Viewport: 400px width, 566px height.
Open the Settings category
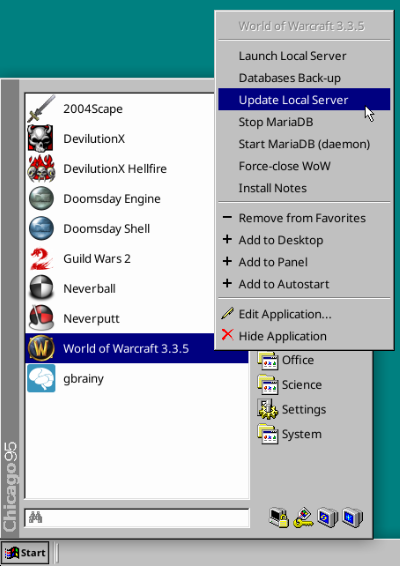tap(291, 410)
